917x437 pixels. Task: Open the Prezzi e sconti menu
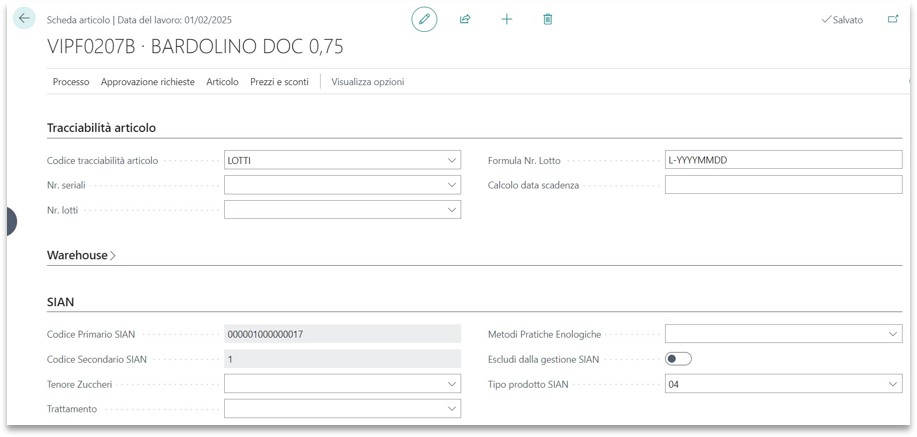279,82
